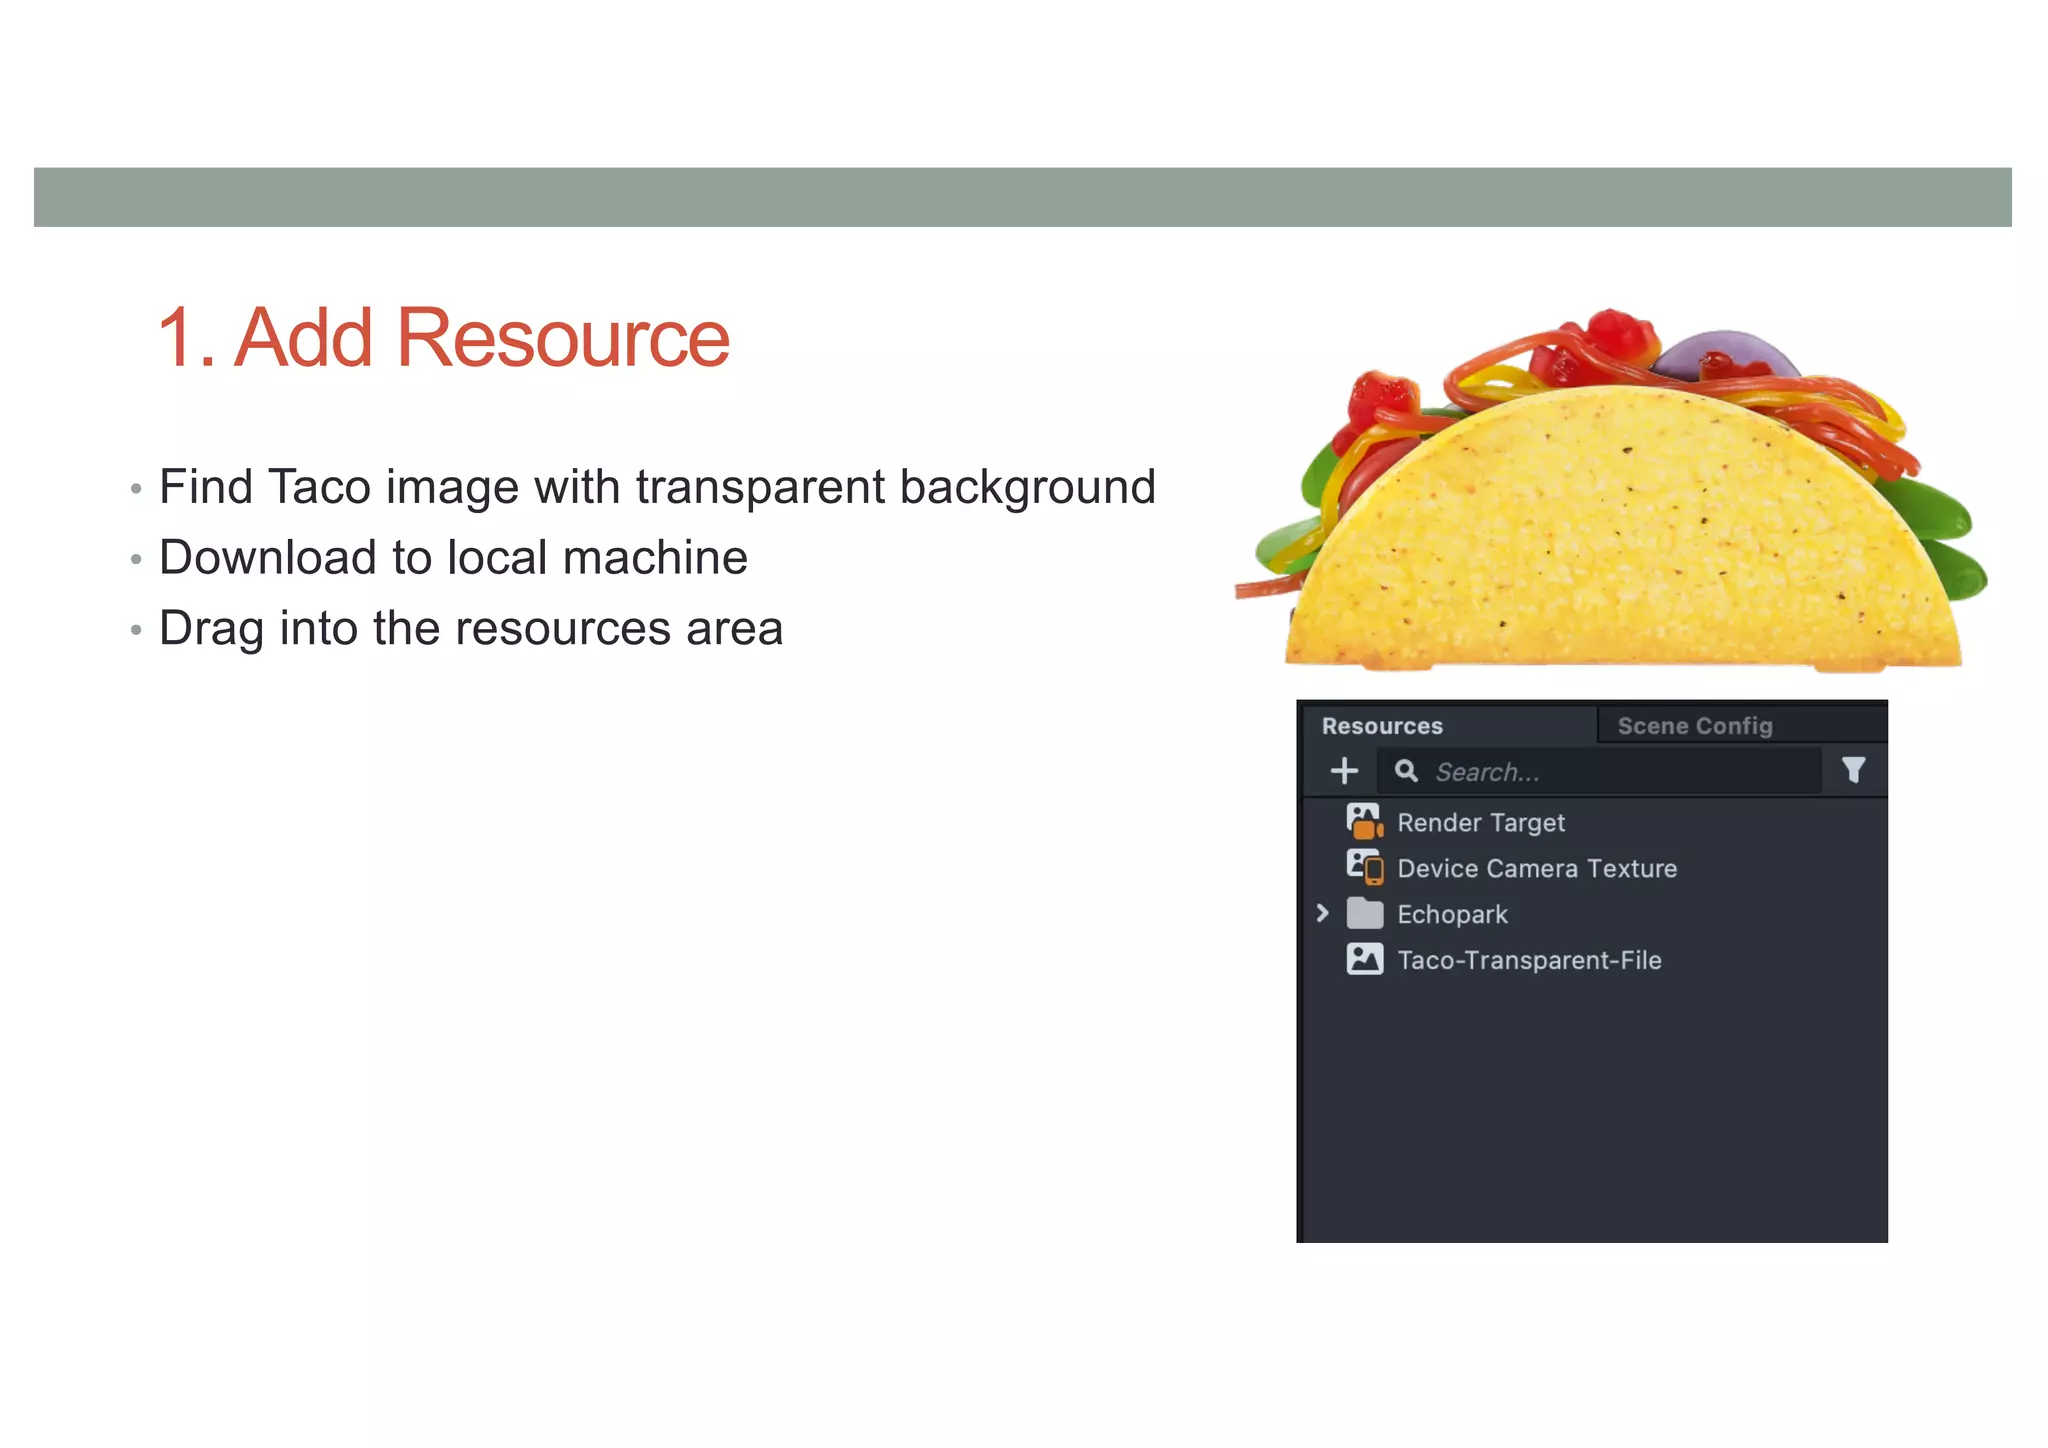Select the Render Target icon

1364,821
